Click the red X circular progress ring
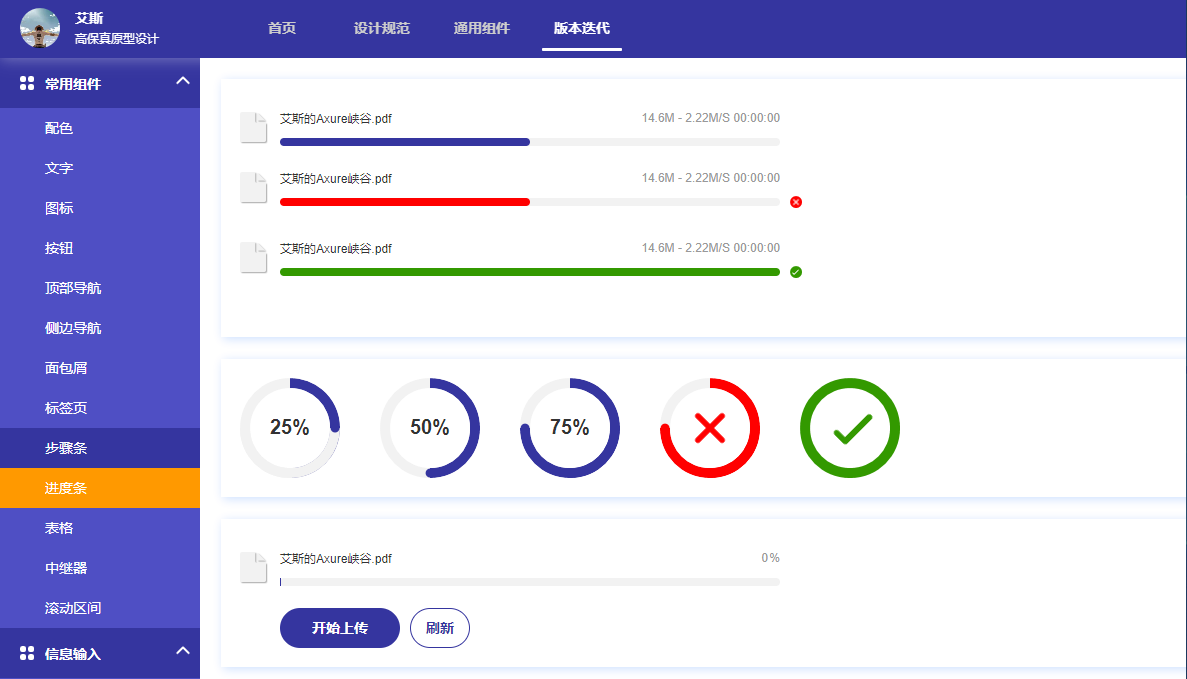 point(710,428)
